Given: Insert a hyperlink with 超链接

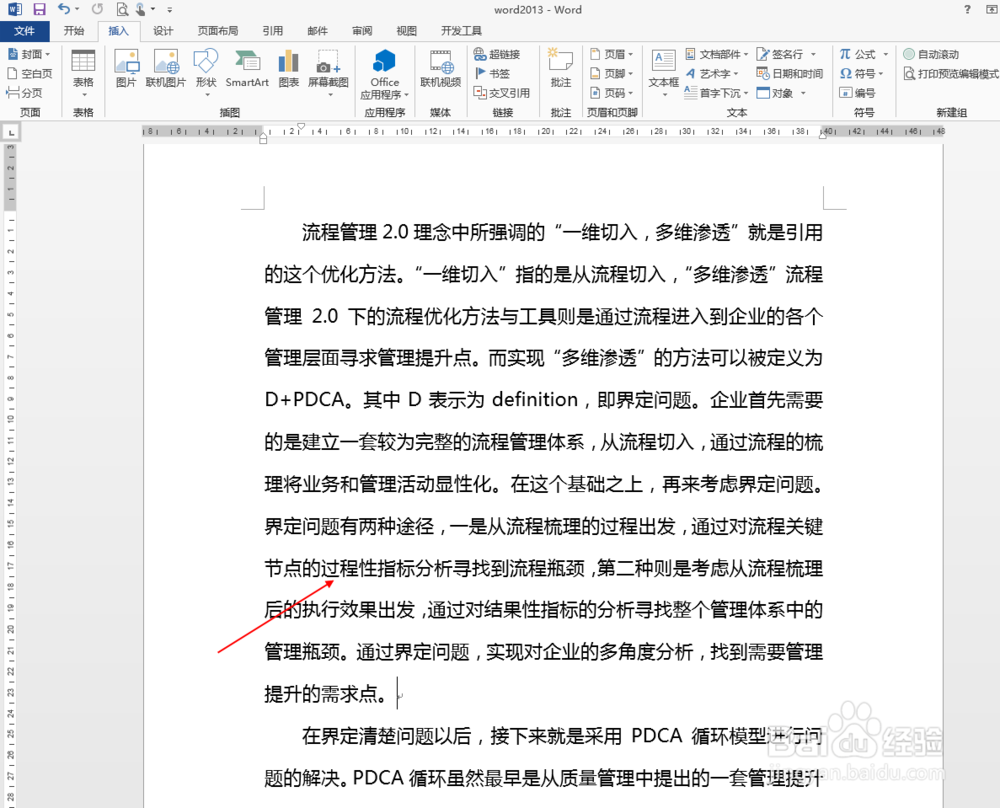Looking at the screenshot, I should (497, 54).
